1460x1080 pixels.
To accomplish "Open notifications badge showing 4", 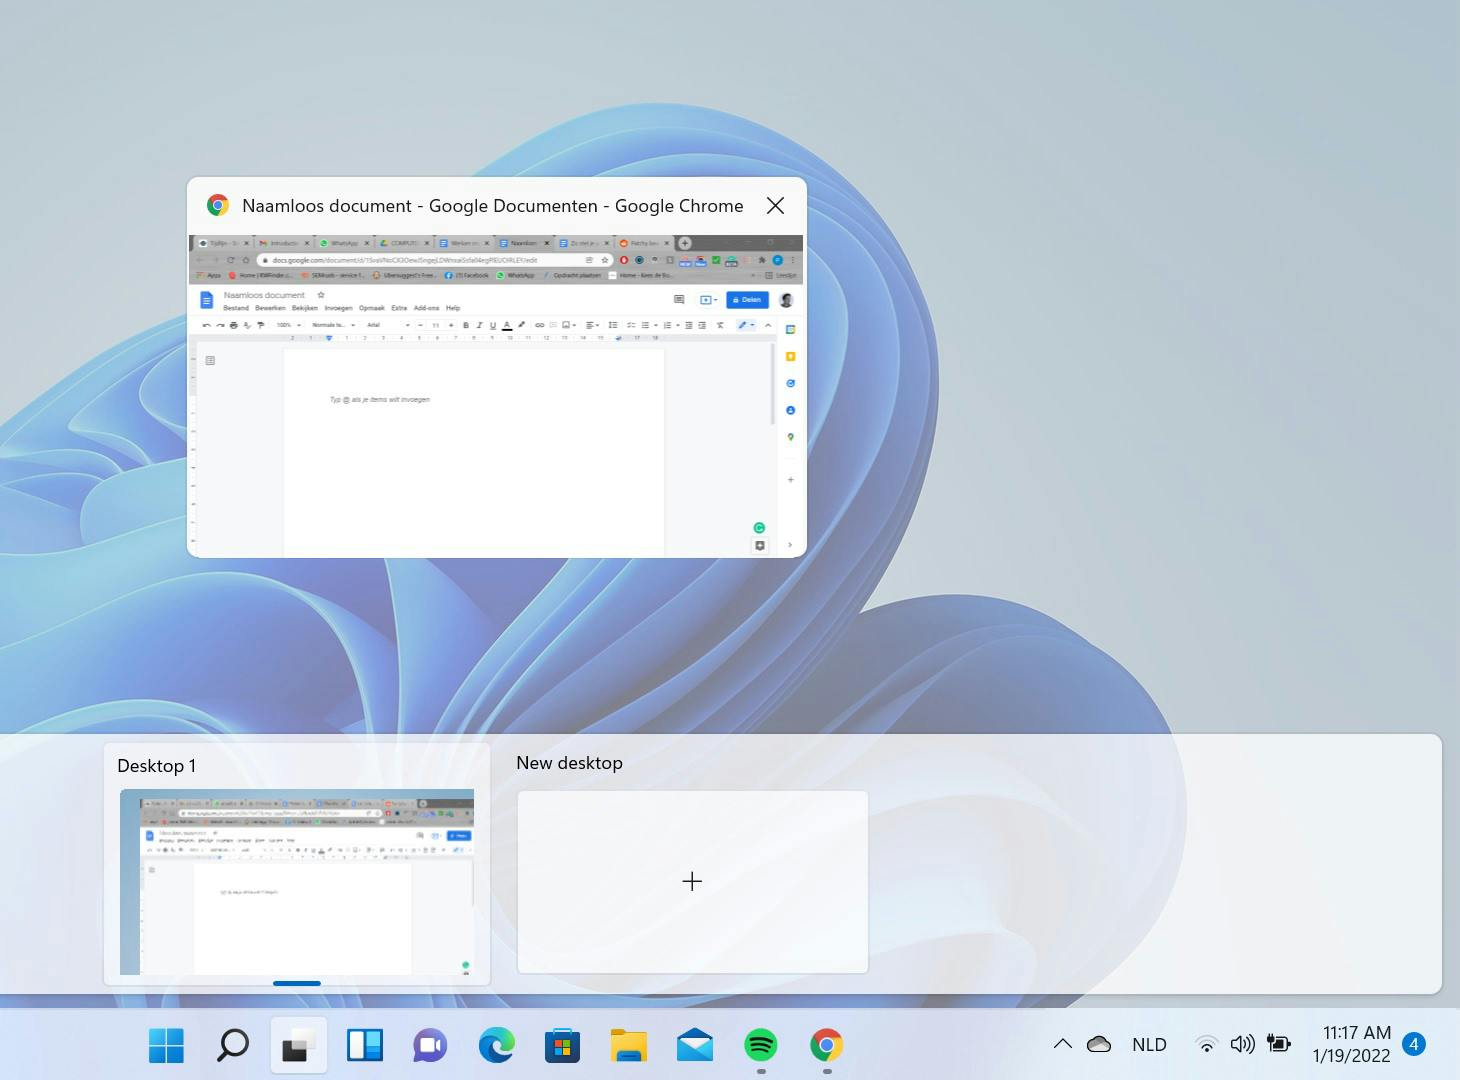I will coord(1413,1044).
